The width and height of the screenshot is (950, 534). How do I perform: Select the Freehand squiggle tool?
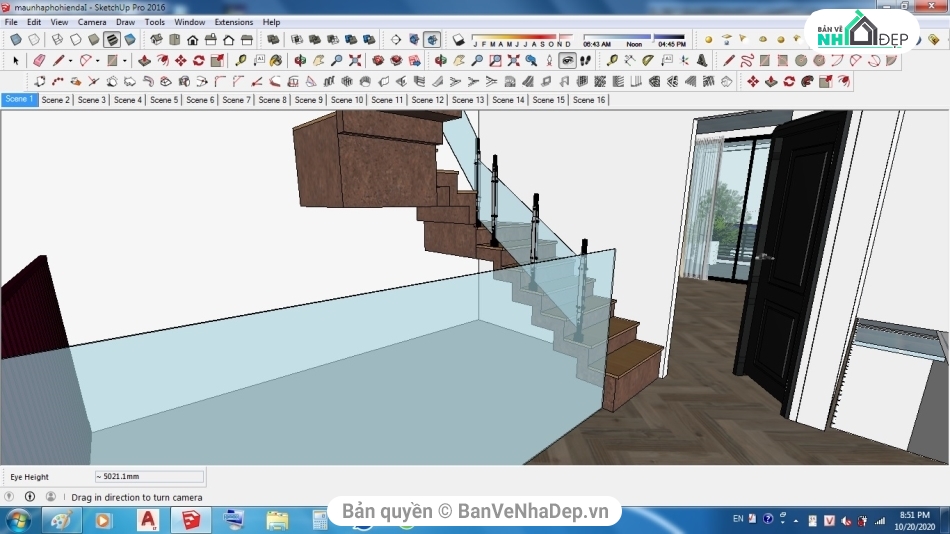point(746,61)
